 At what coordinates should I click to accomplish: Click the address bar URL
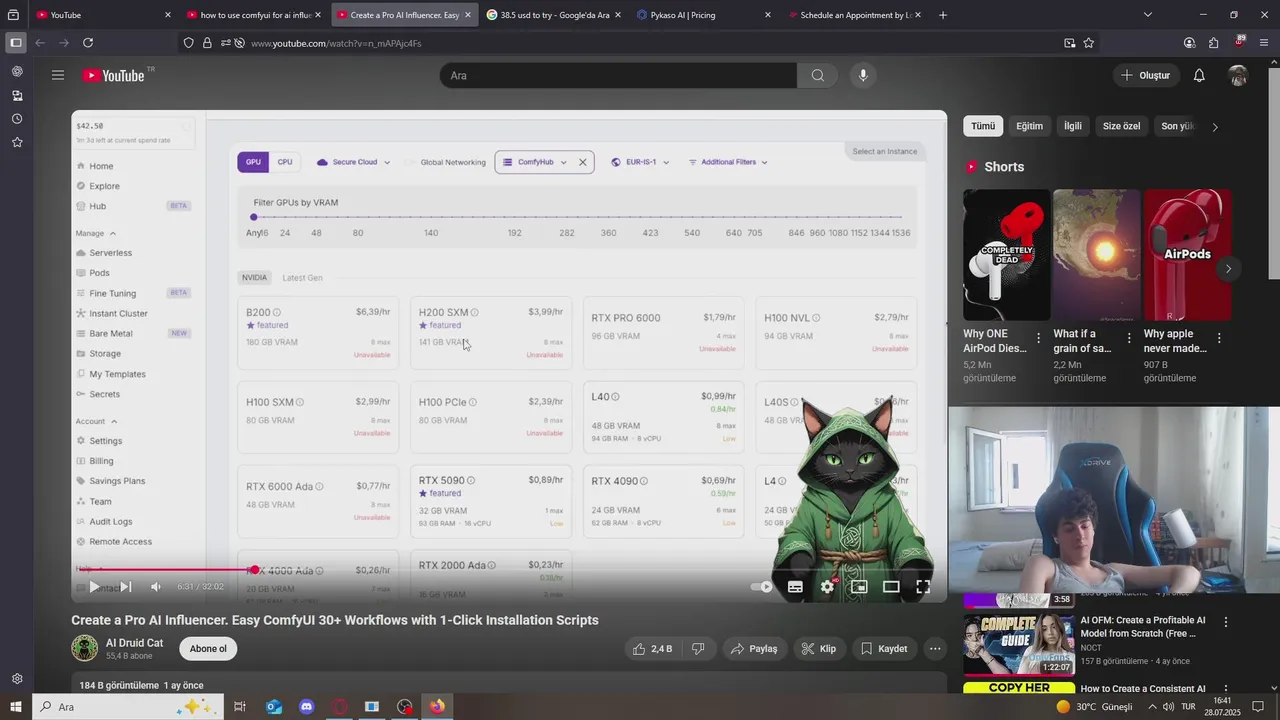336,43
